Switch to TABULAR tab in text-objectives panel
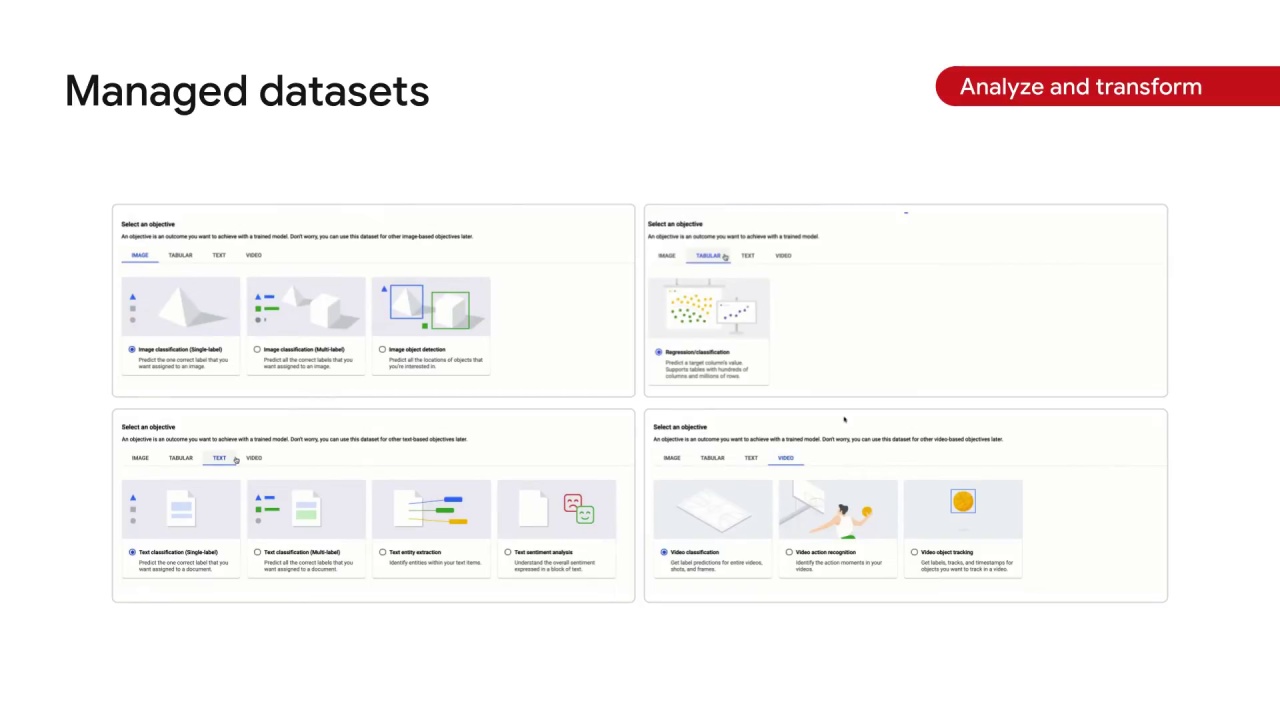The image size is (1280, 720). [x=180, y=458]
